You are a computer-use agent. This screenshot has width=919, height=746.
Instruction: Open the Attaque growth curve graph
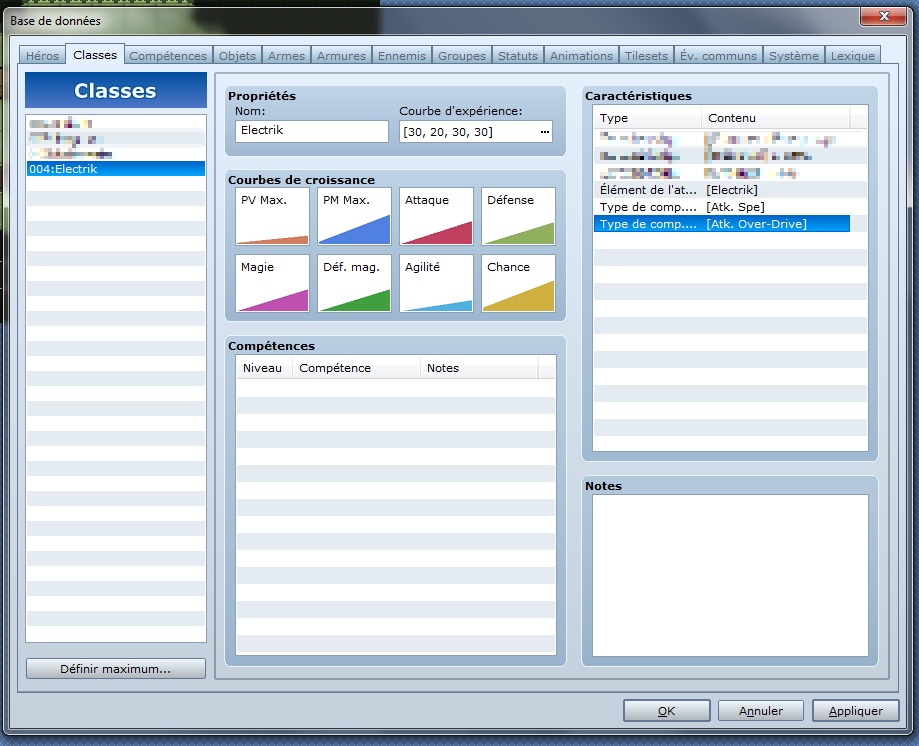(x=437, y=216)
